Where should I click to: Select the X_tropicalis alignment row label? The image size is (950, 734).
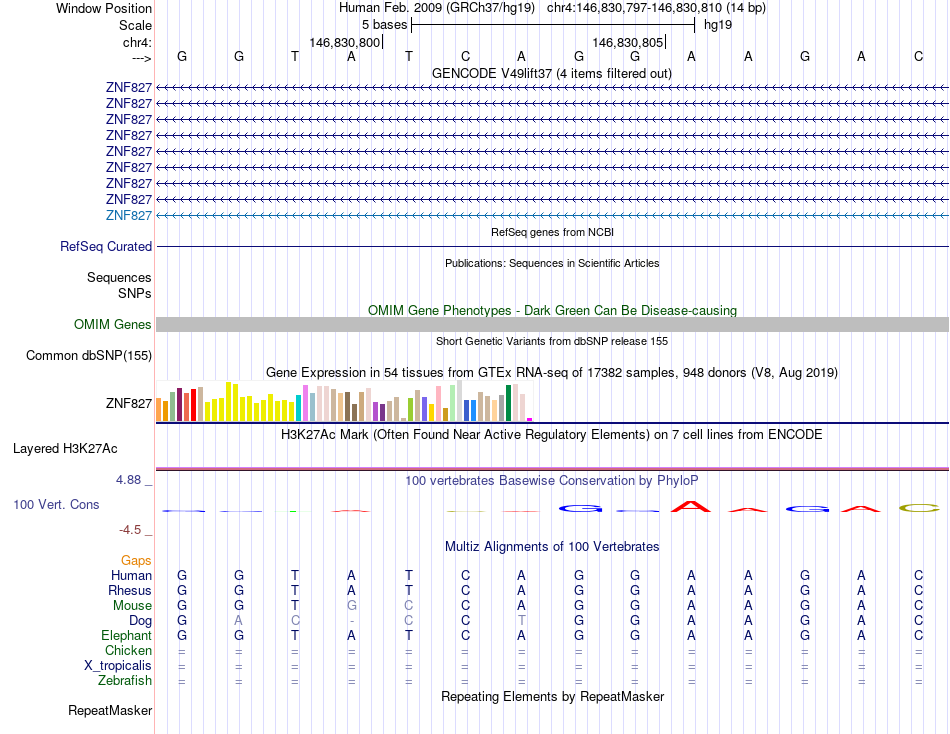point(118,666)
